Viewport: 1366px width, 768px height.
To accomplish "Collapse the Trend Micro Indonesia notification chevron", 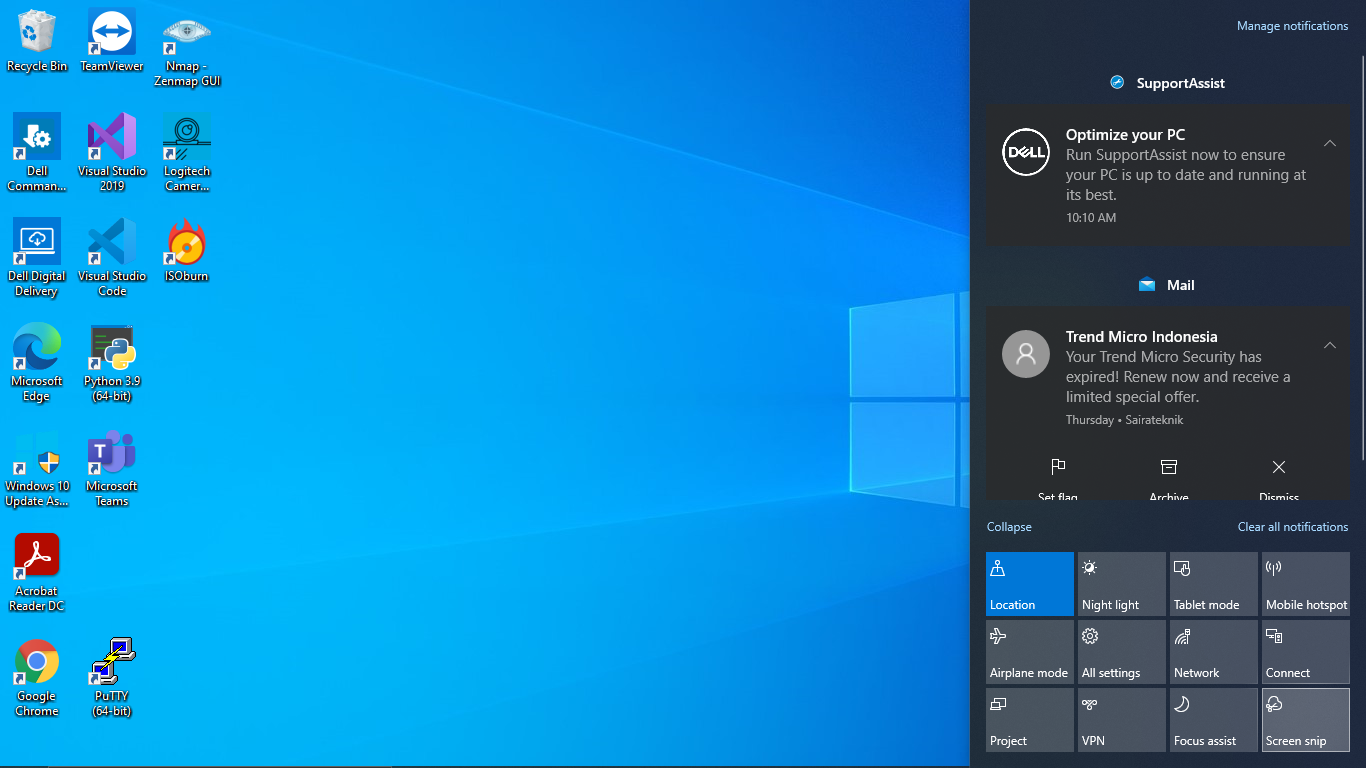I will tap(1330, 345).
